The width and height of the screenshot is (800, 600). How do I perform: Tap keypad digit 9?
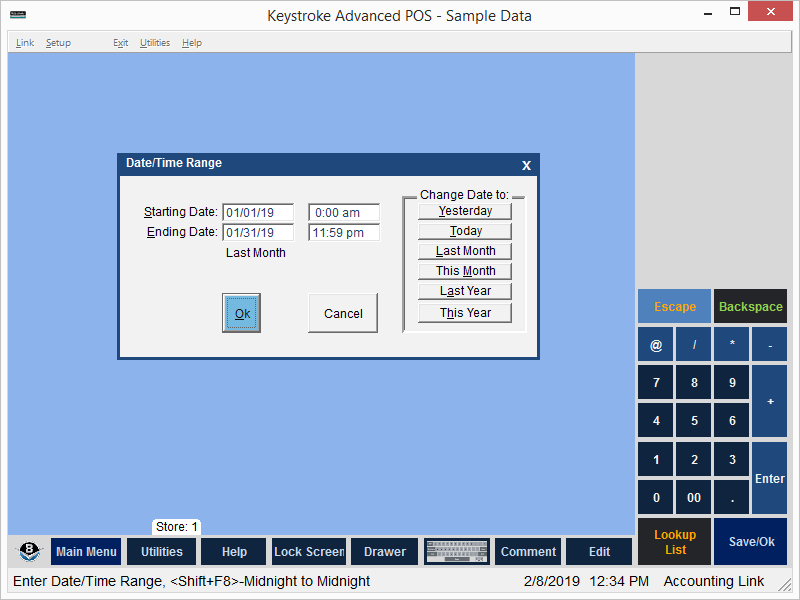[732, 382]
